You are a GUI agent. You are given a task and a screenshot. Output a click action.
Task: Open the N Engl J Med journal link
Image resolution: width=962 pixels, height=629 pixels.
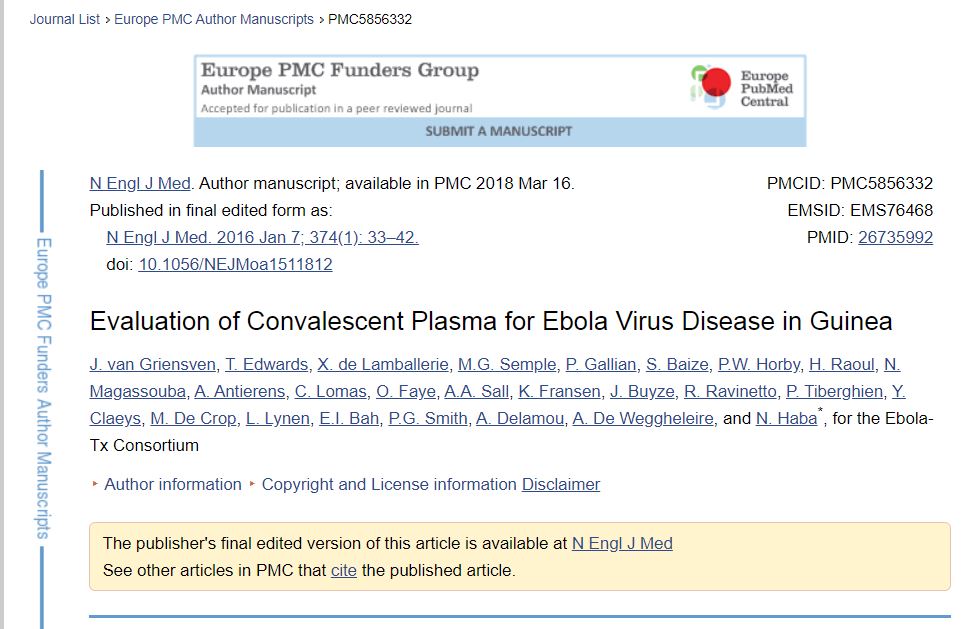[140, 184]
